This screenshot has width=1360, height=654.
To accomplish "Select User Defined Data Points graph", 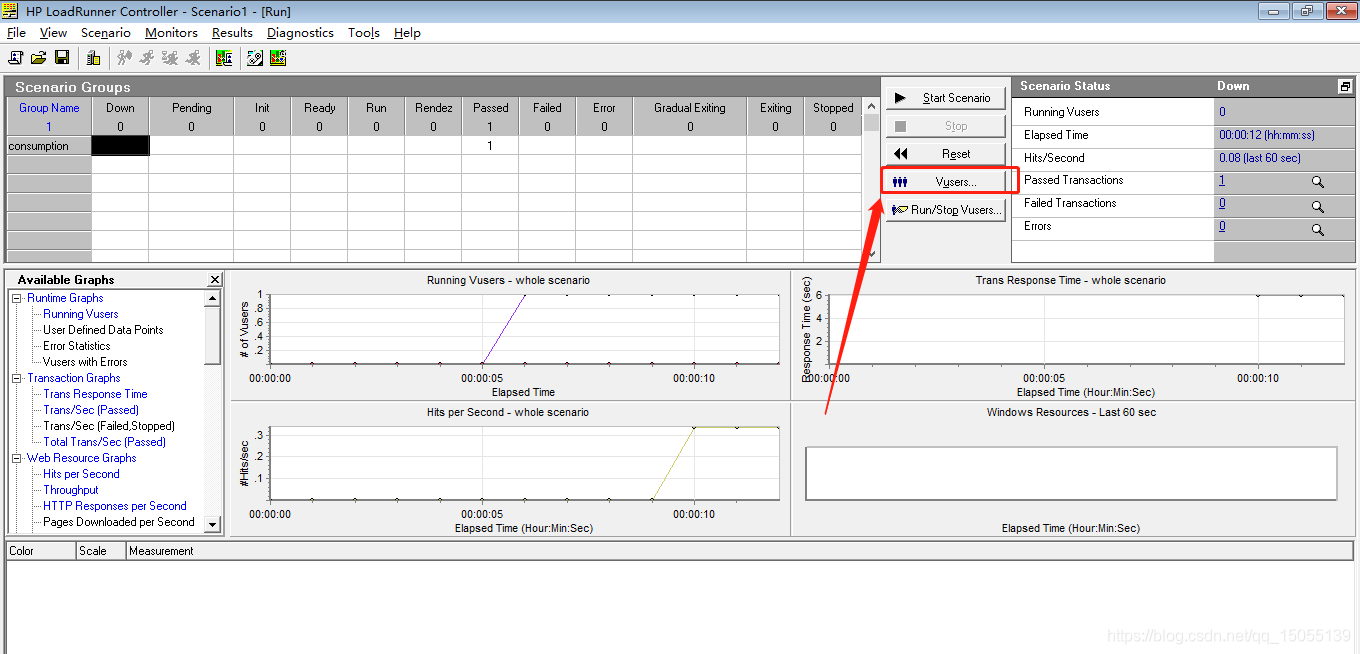I will coord(103,330).
